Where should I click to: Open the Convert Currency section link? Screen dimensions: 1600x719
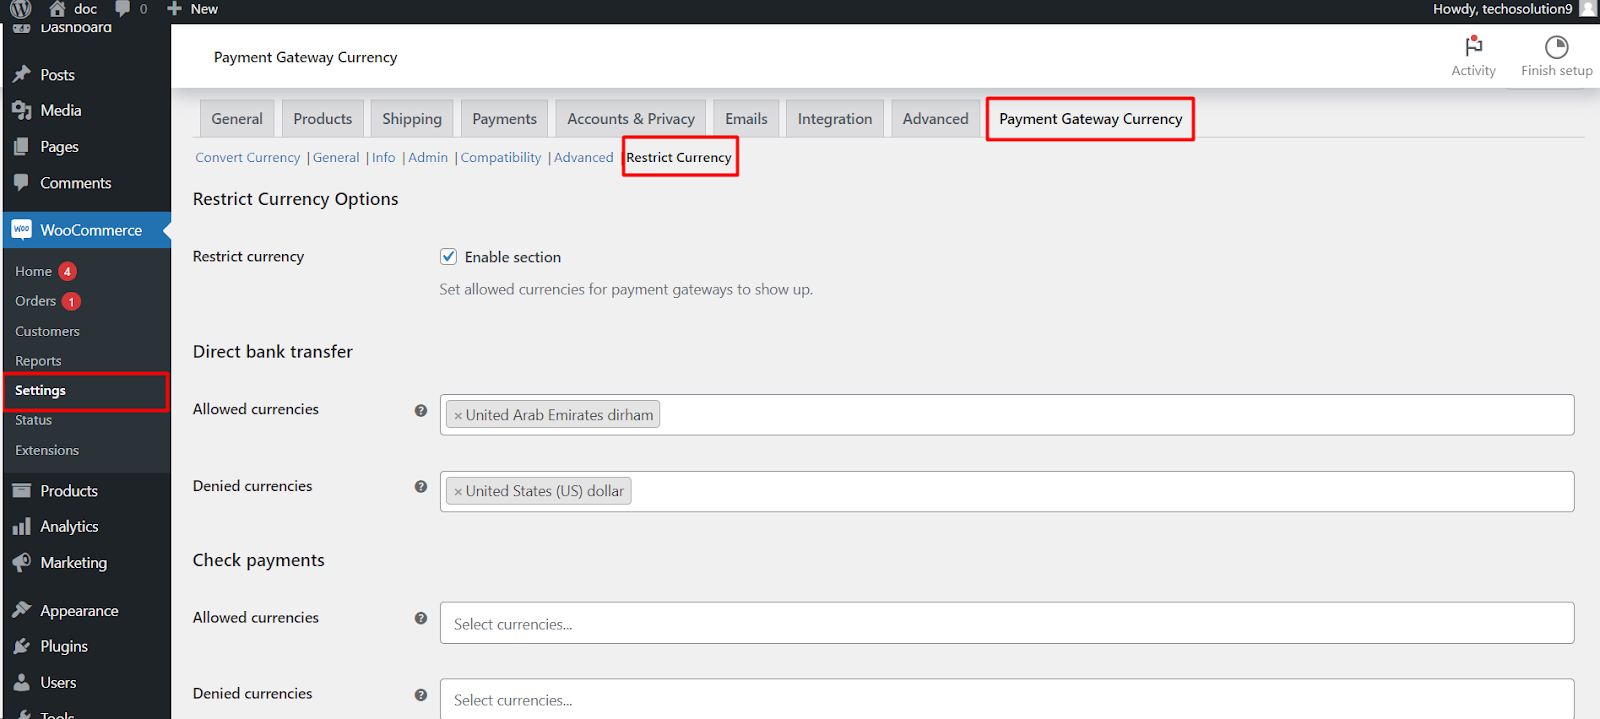click(248, 157)
